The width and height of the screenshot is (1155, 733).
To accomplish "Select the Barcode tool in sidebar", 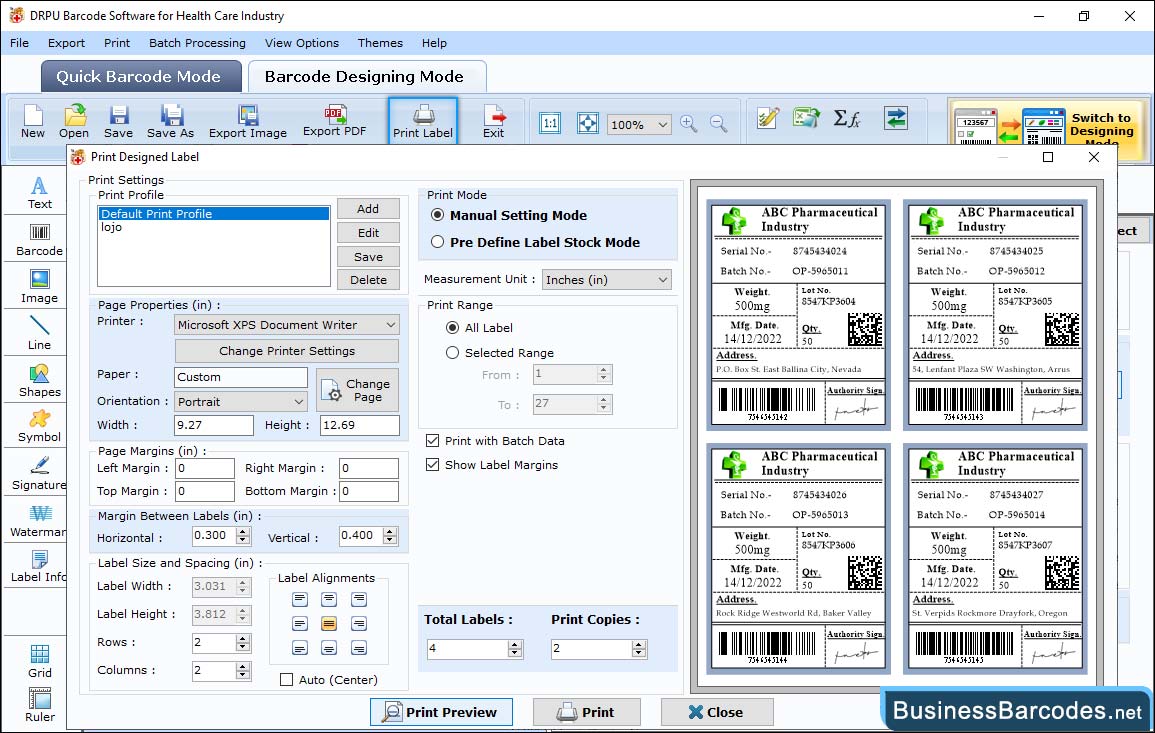I will click(x=39, y=240).
